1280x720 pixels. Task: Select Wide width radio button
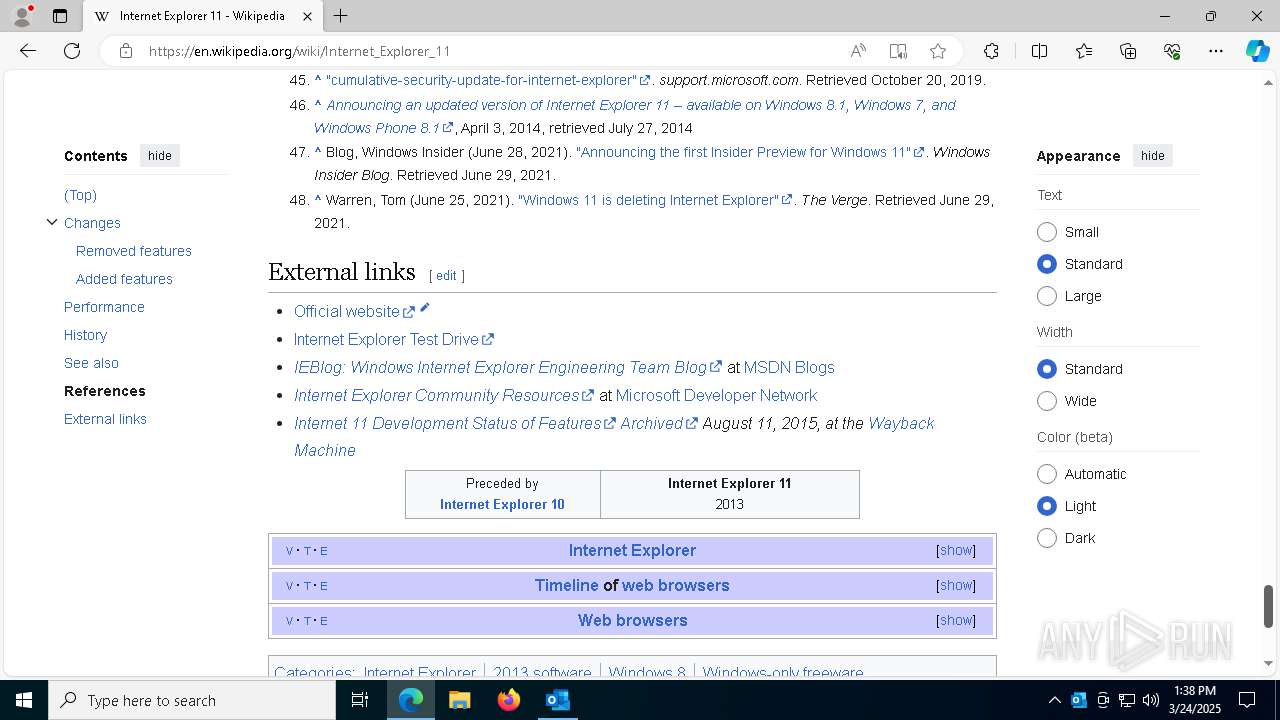click(x=1047, y=401)
